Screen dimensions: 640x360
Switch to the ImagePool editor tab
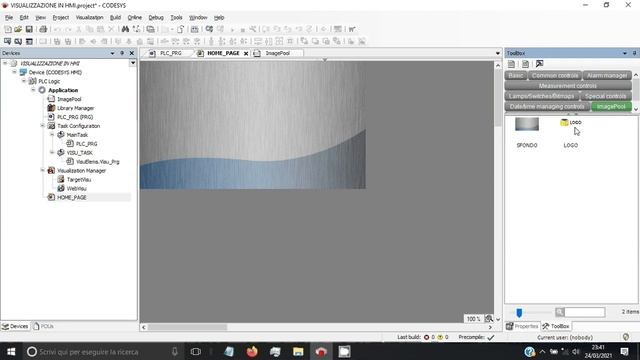[x=278, y=53]
